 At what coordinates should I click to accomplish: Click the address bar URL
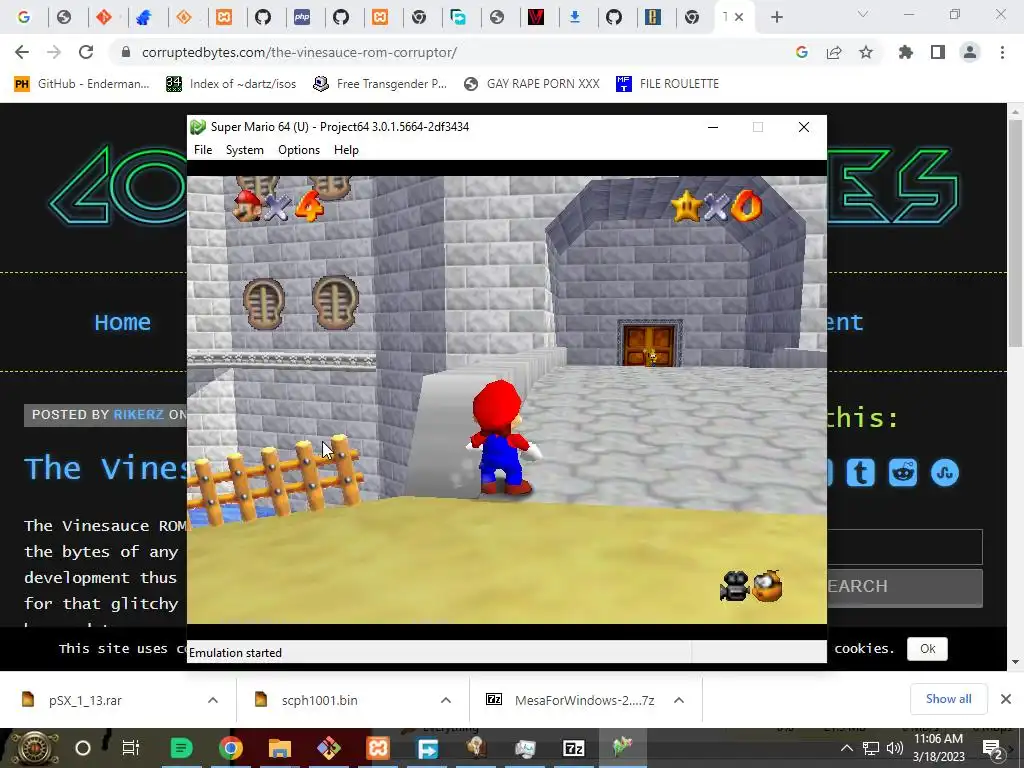click(x=299, y=52)
